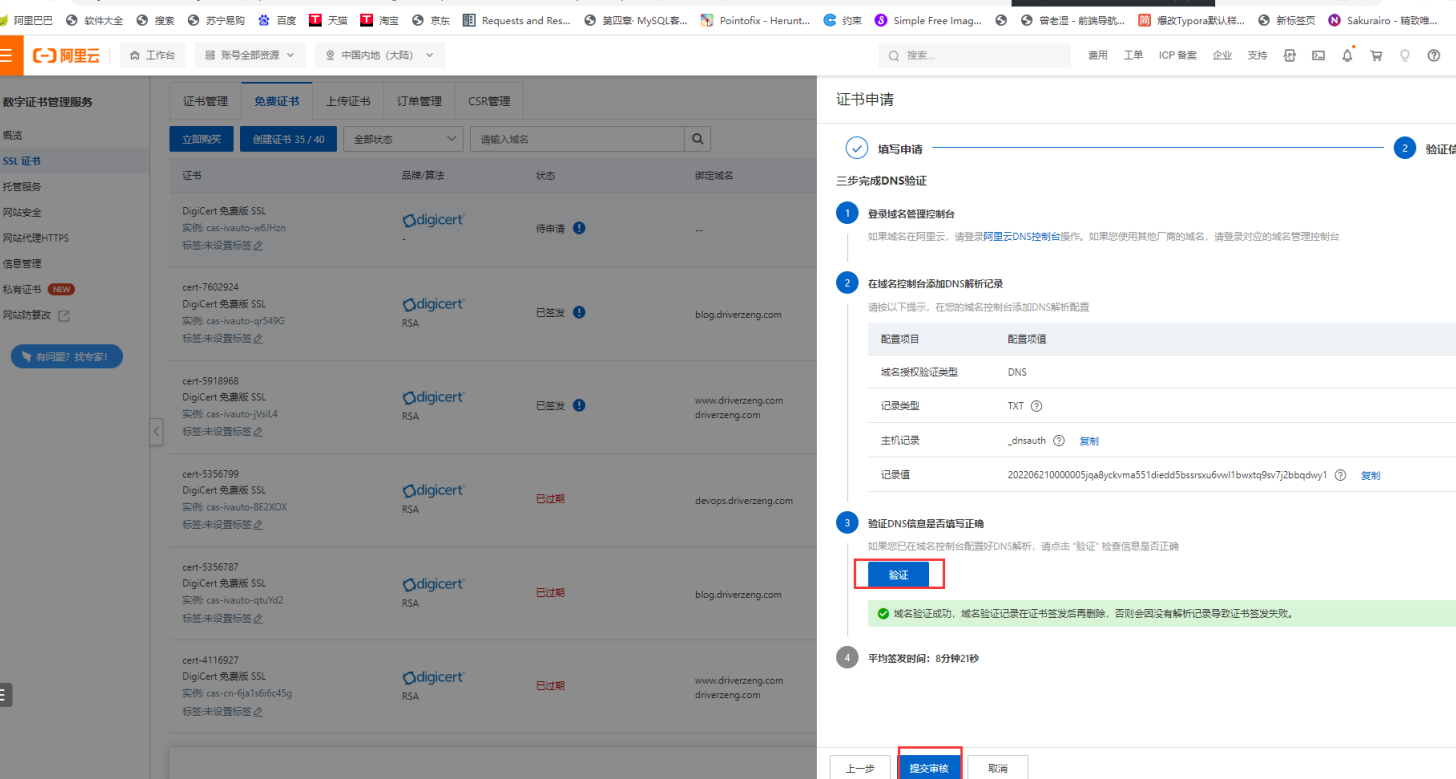Image resolution: width=1456 pixels, height=779 pixels.
Task: Click devops.driverzeng.com domain text
Action: 743,500
